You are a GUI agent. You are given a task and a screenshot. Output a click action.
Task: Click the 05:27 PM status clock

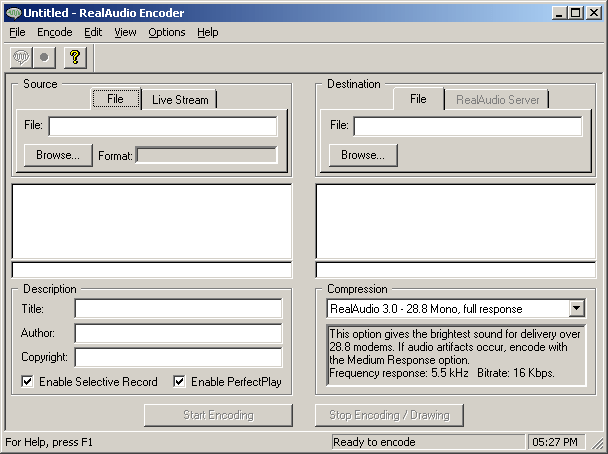tap(554, 442)
